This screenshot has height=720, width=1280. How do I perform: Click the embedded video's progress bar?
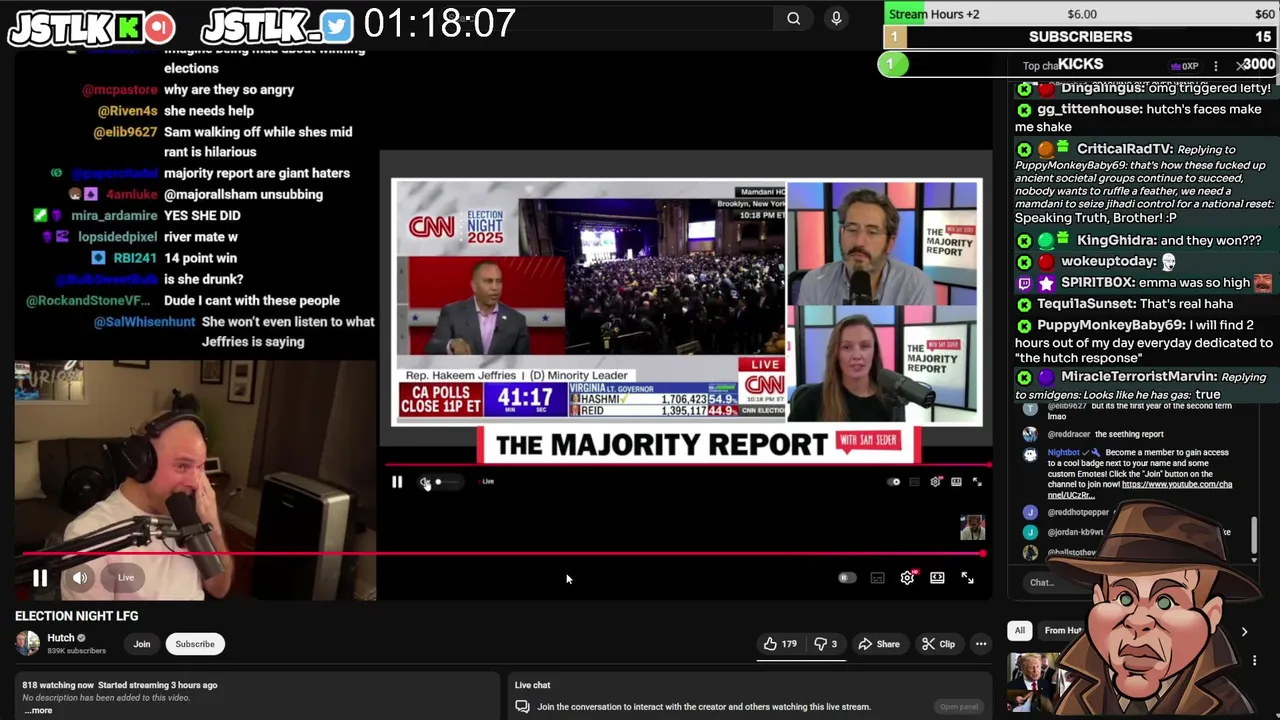pyautogui.click(x=688, y=465)
